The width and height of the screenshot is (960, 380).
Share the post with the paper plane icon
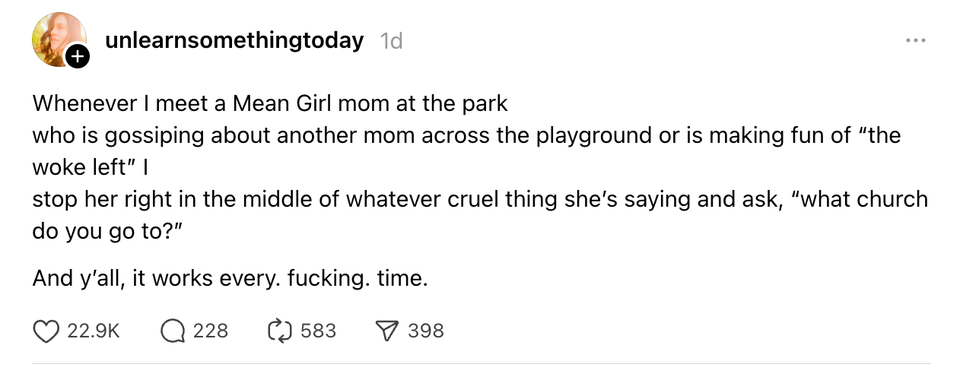388,331
